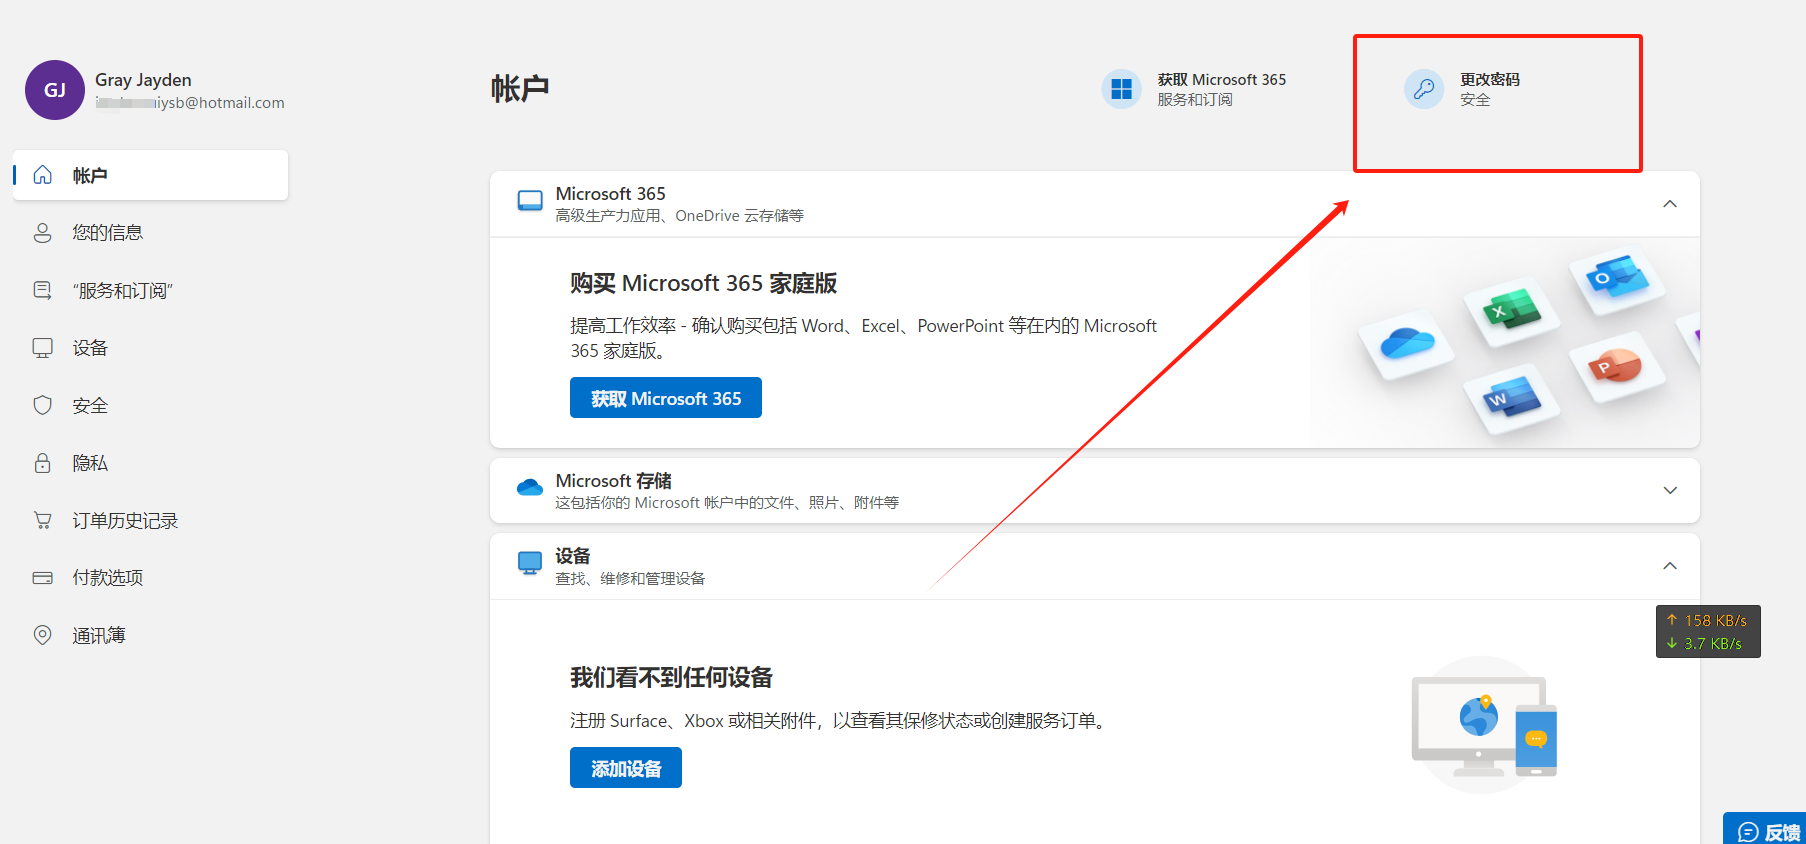Click the 添加设备 button
The width and height of the screenshot is (1806, 844).
coord(626,768)
